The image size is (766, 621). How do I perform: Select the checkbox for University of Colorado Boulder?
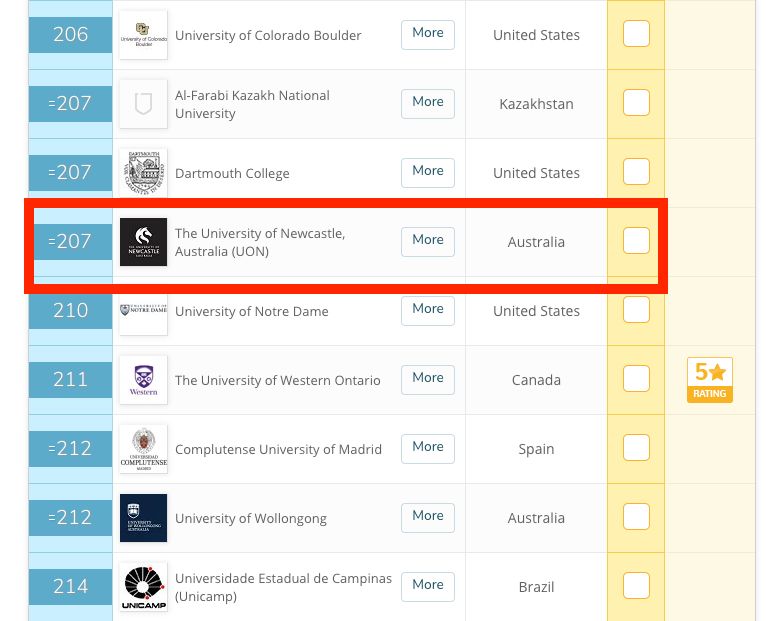(636, 34)
